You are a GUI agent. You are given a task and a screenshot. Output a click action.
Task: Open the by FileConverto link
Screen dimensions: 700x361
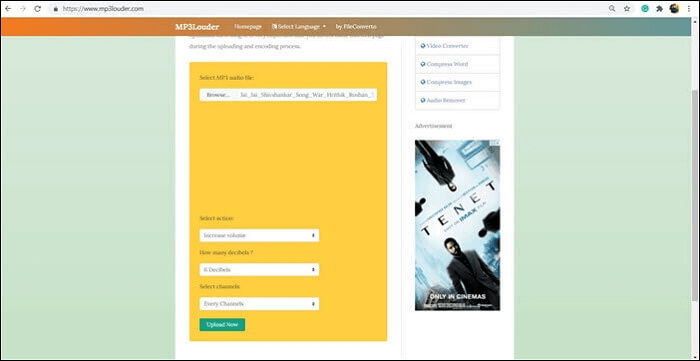tap(356, 27)
